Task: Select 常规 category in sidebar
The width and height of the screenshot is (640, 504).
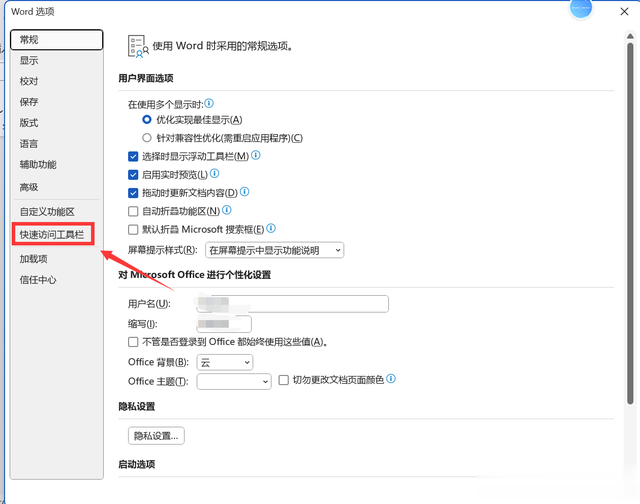Action: point(57,40)
